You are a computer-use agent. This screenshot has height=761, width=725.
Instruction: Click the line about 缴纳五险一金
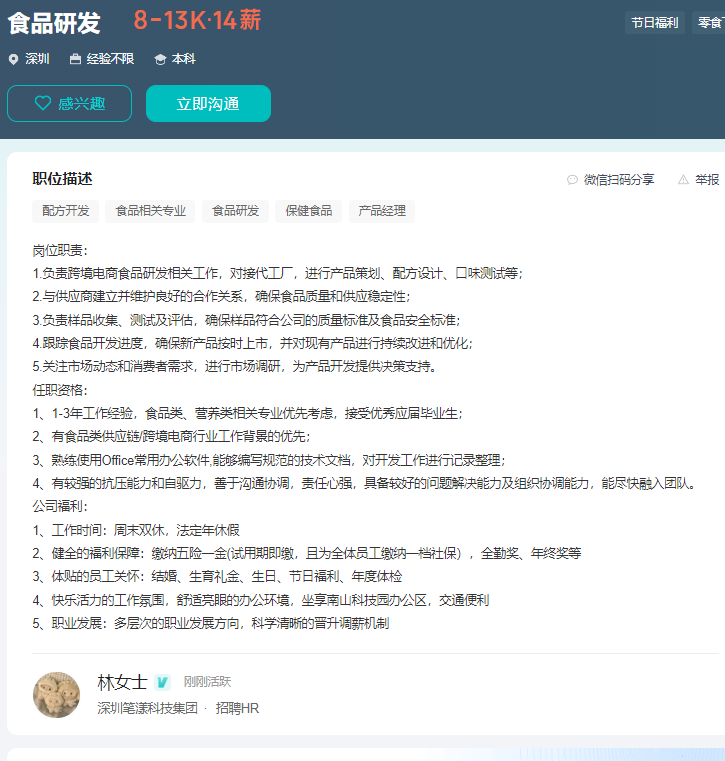click(x=307, y=553)
